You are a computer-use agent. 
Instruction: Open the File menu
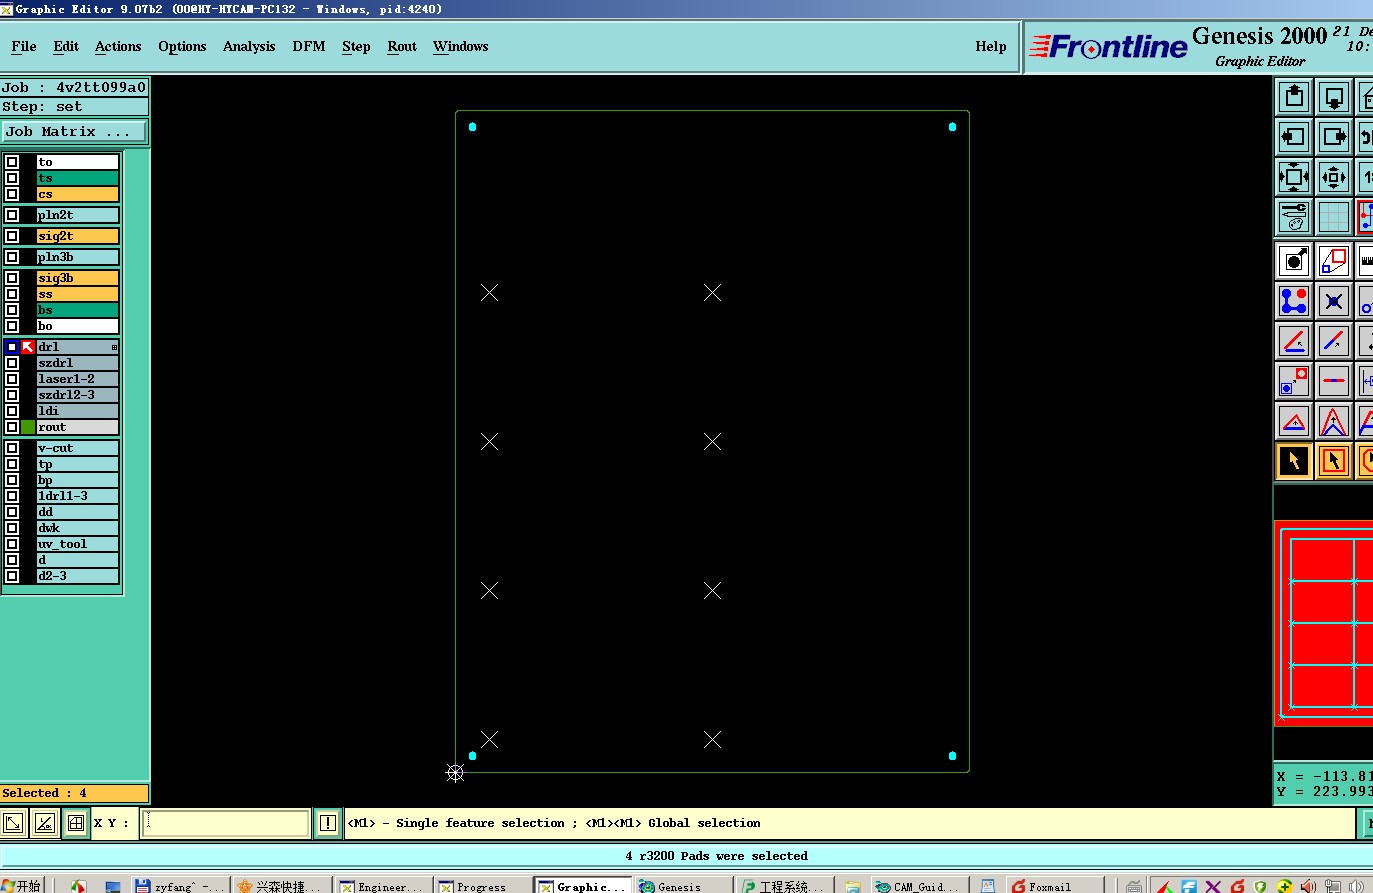pyautogui.click(x=24, y=46)
